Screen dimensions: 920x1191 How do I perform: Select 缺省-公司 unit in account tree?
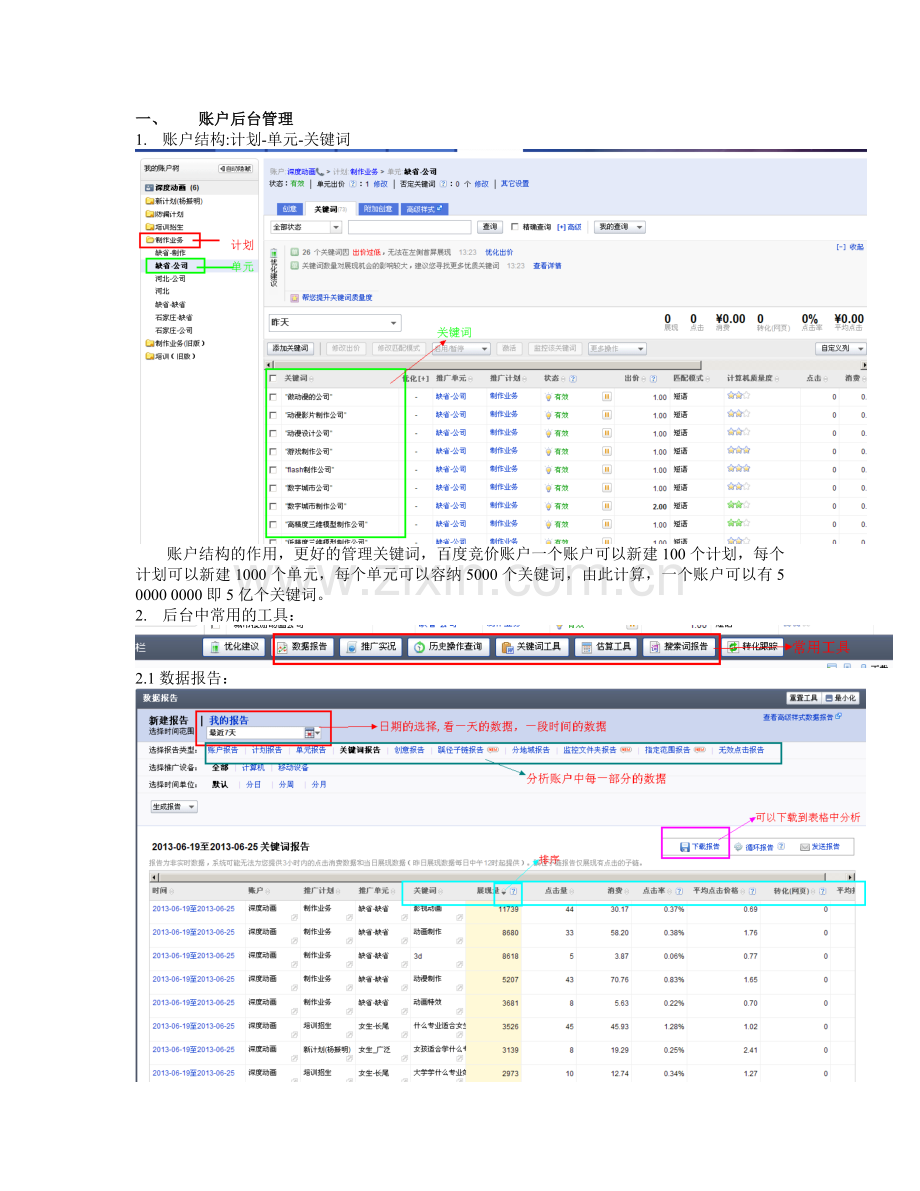[172, 266]
